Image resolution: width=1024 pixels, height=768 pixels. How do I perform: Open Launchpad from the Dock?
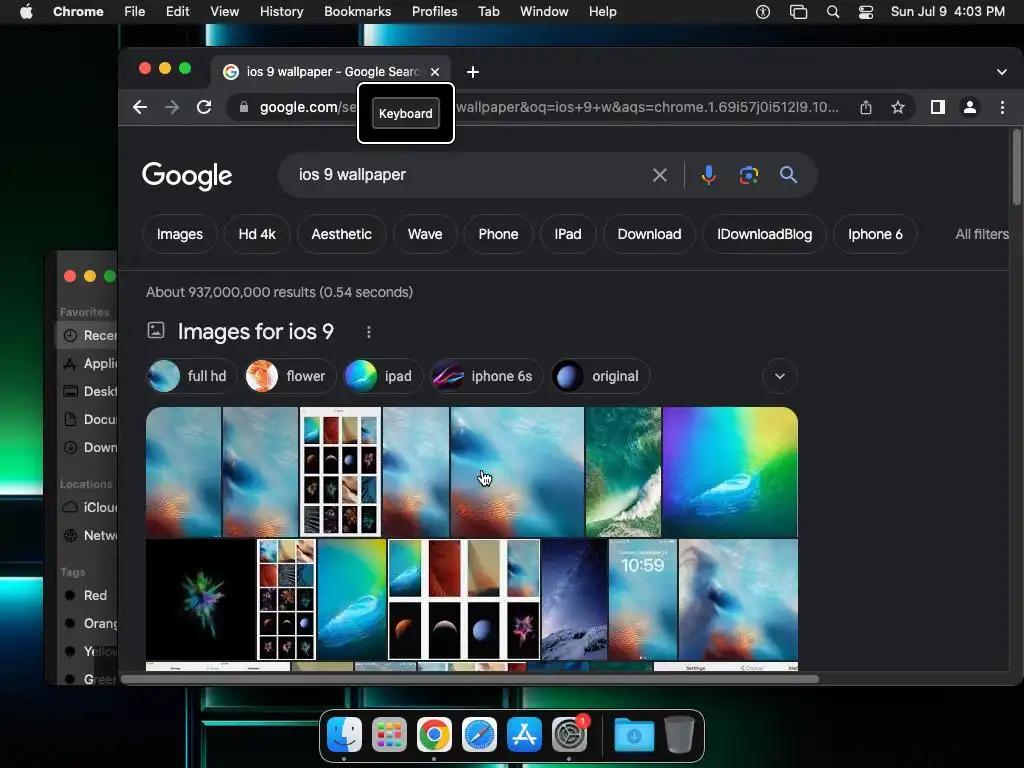tap(389, 735)
